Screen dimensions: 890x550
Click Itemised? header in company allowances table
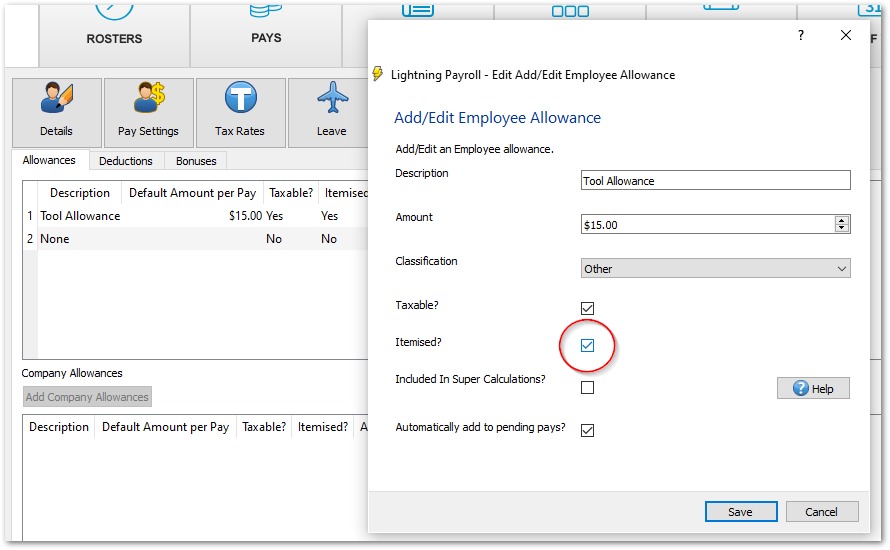pos(323,427)
